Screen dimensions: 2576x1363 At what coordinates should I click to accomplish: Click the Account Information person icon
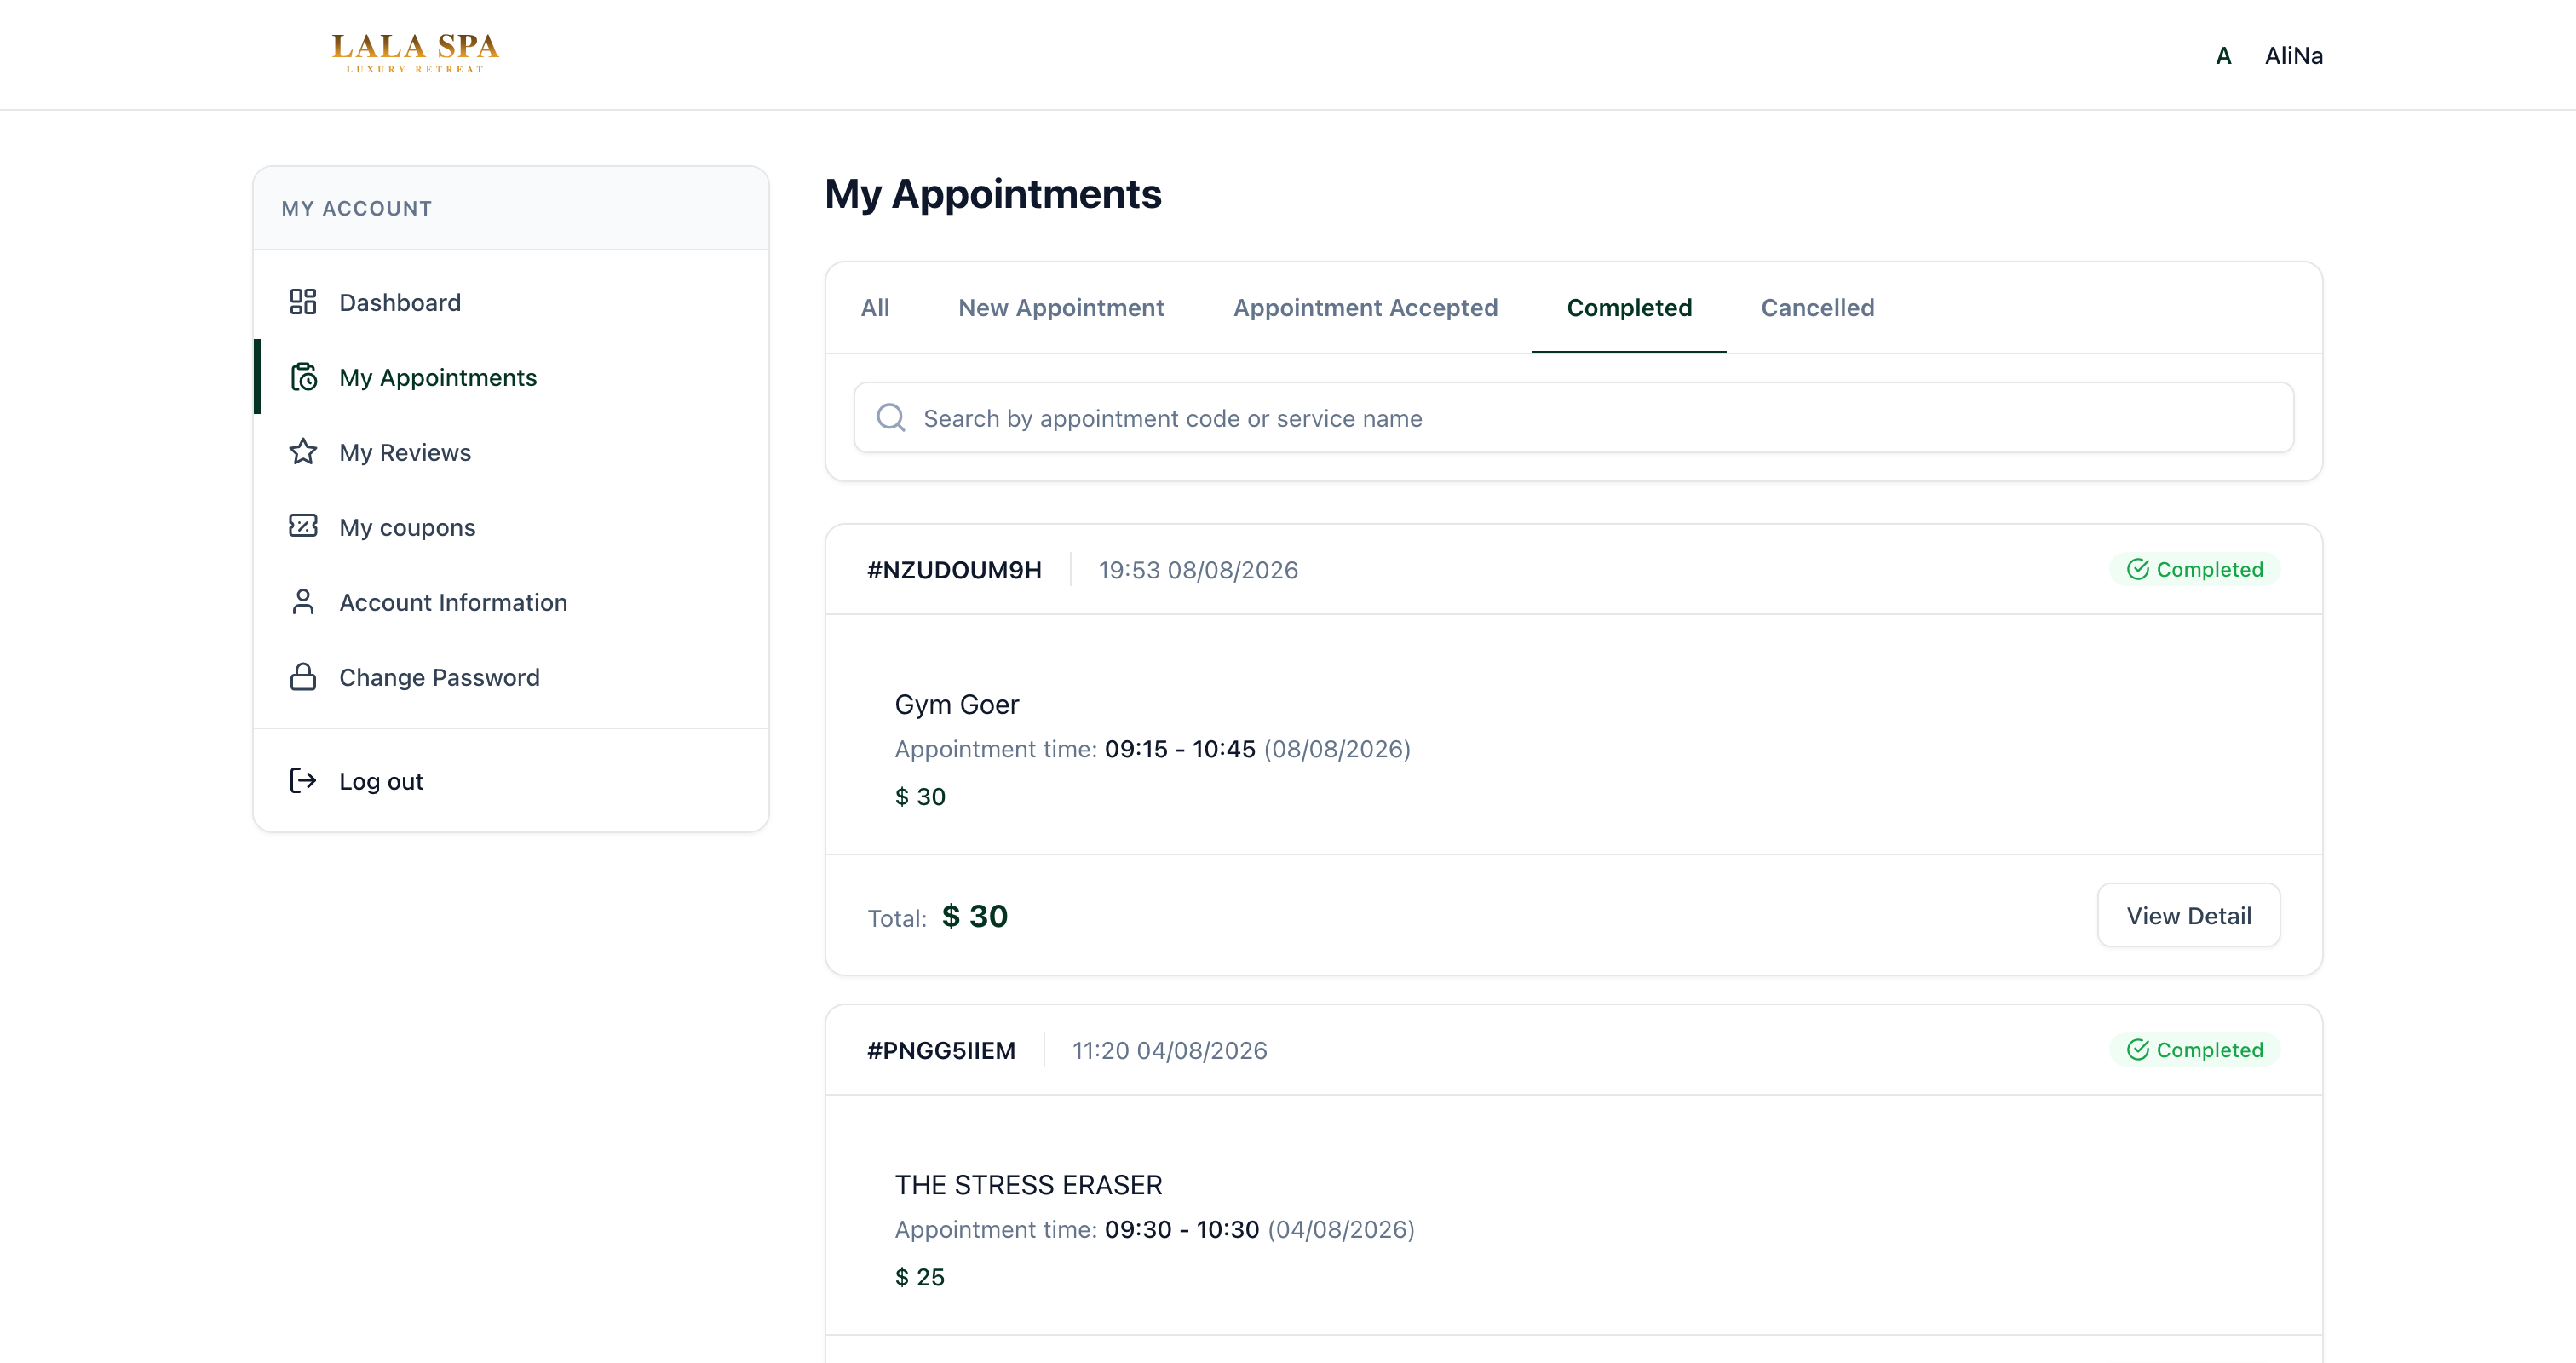(303, 602)
